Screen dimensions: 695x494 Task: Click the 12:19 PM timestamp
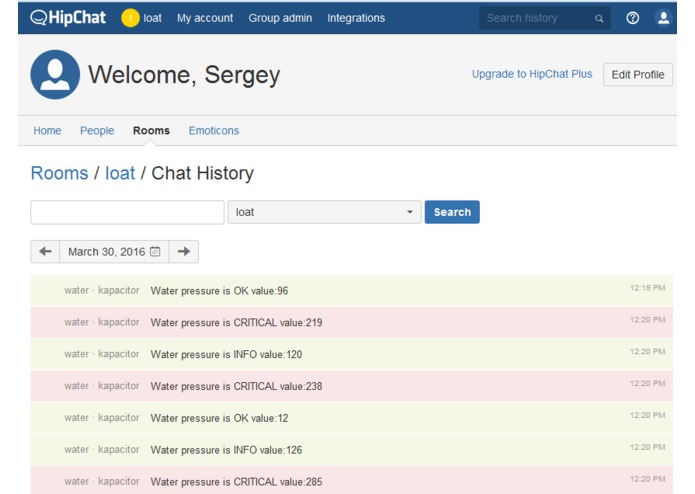pos(648,288)
